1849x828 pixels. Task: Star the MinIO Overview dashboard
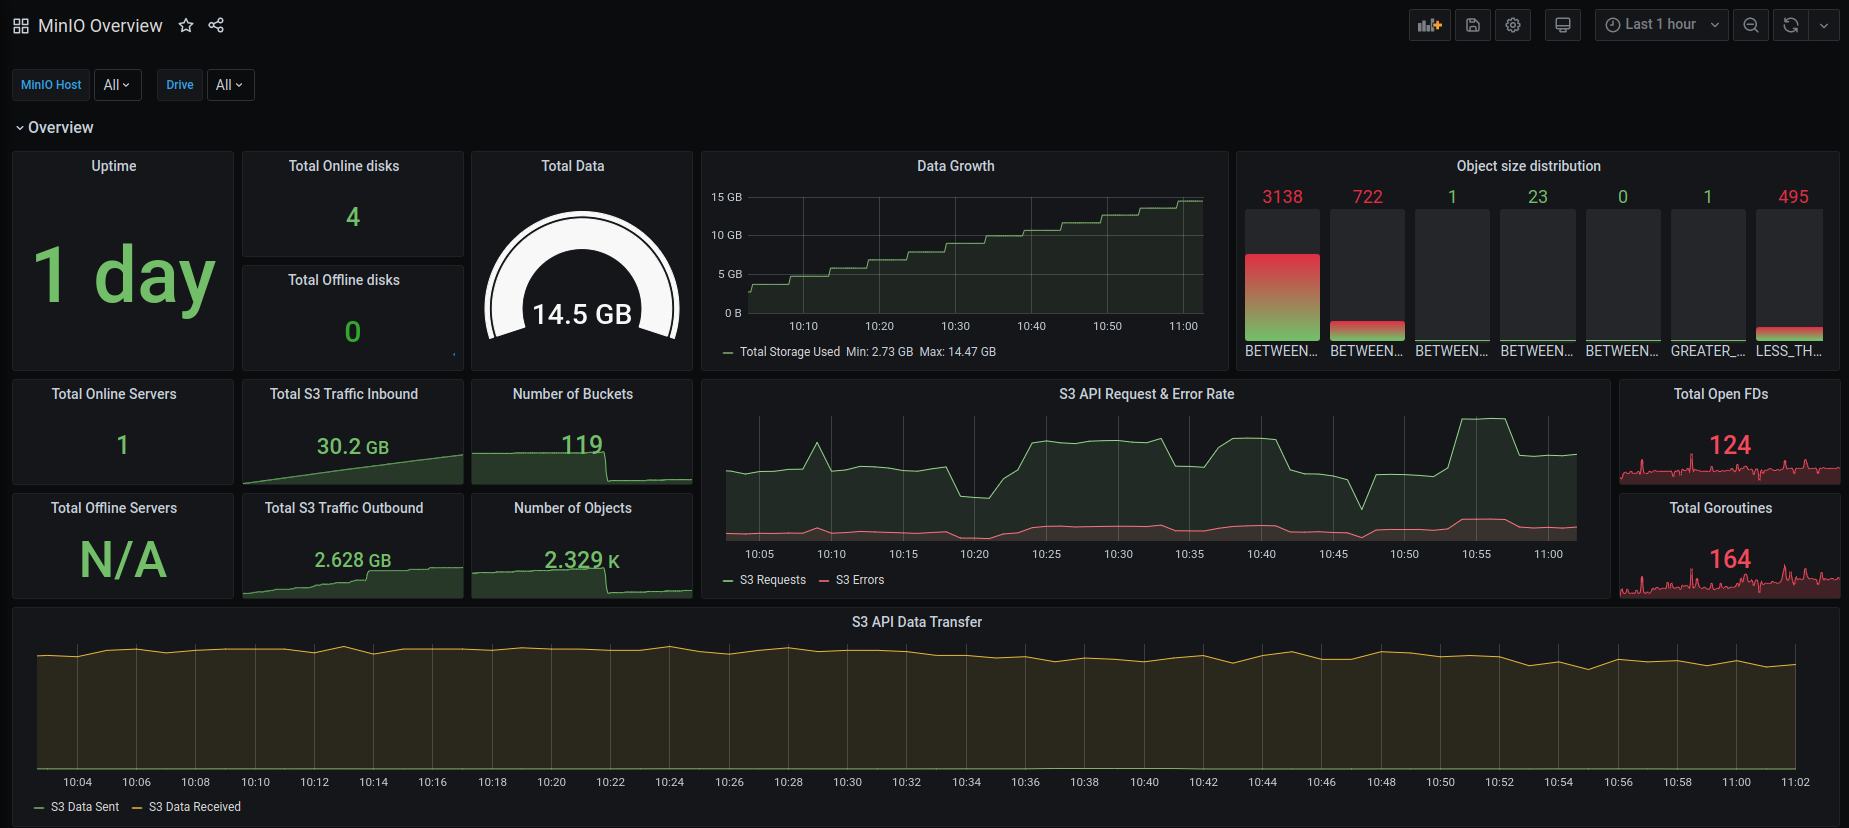186,26
